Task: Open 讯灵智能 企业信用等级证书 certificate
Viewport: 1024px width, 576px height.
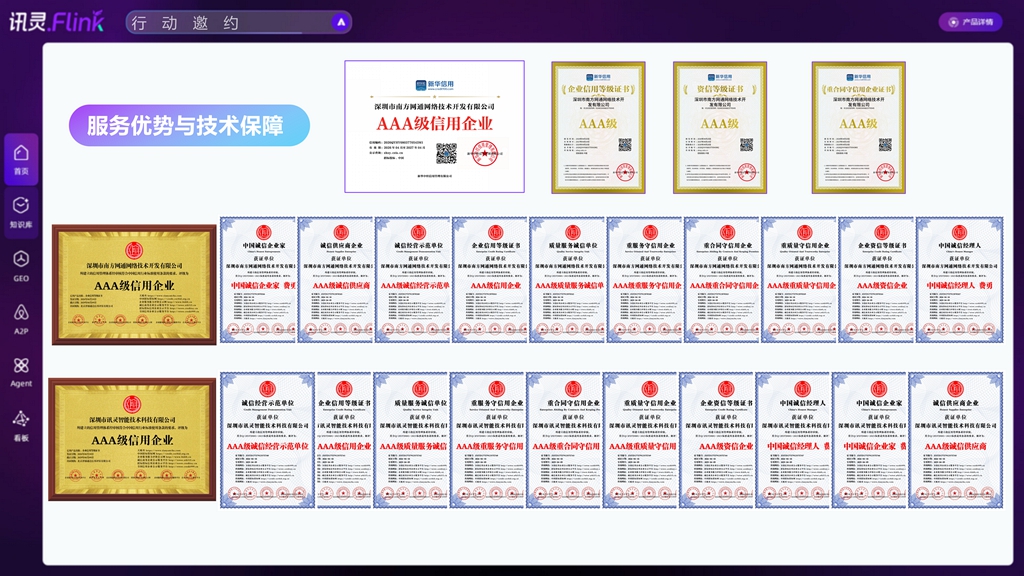Action: [344, 440]
